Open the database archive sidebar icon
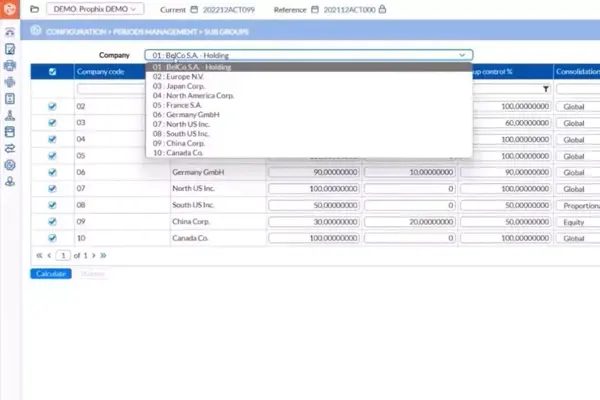600x400 pixels. (x=10, y=132)
